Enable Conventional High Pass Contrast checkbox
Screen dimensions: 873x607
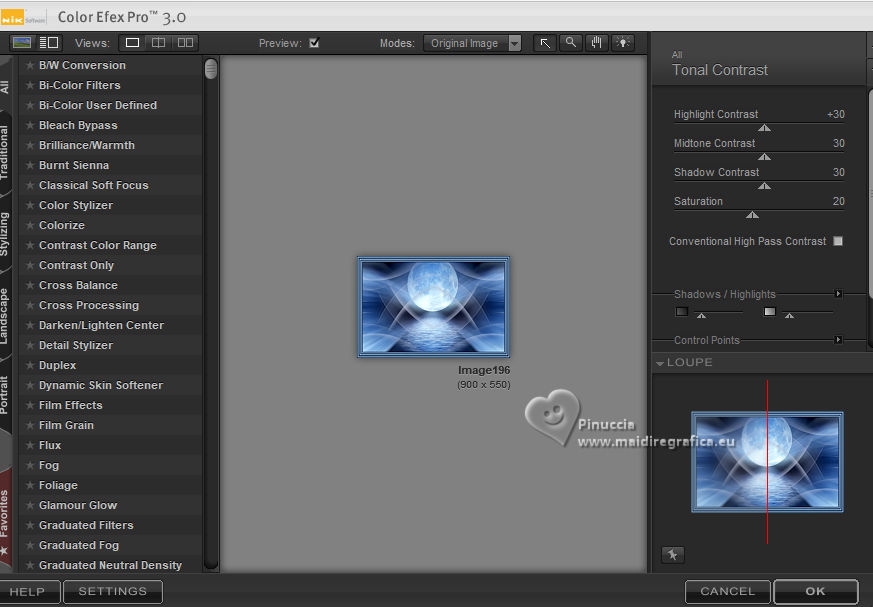[838, 241]
